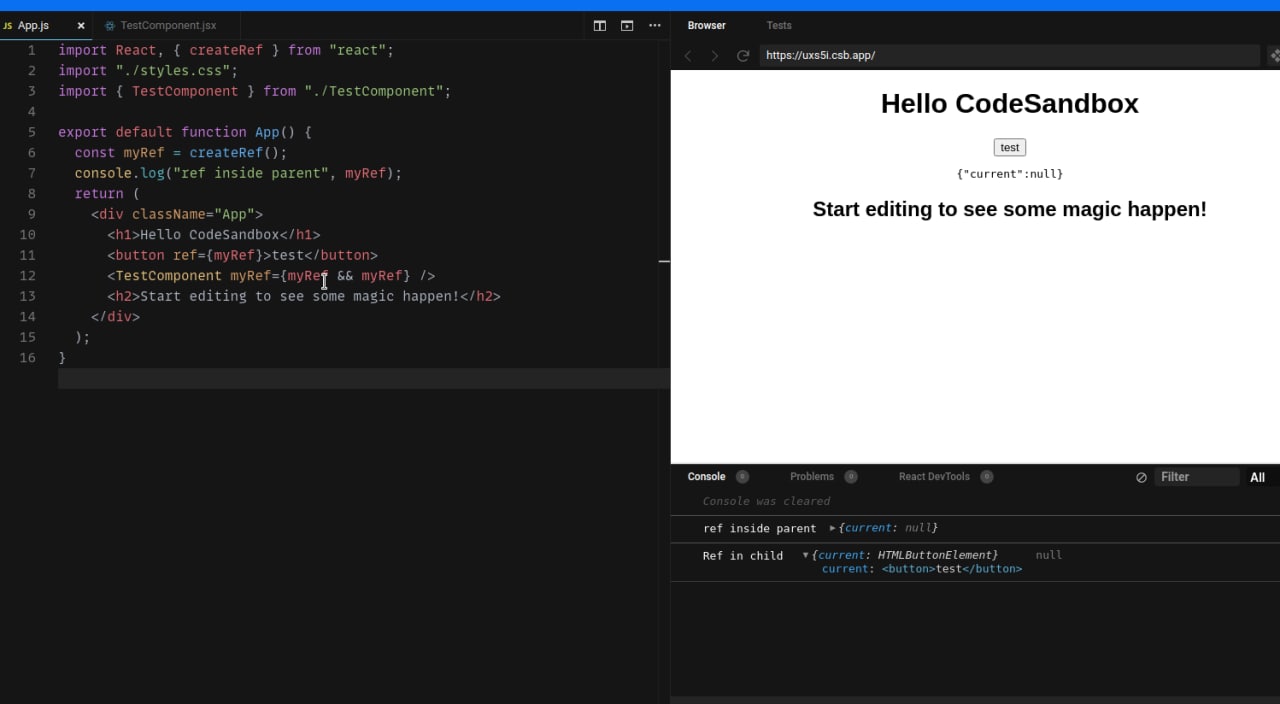
Task: Open the All log level dropdown
Action: [1257, 478]
